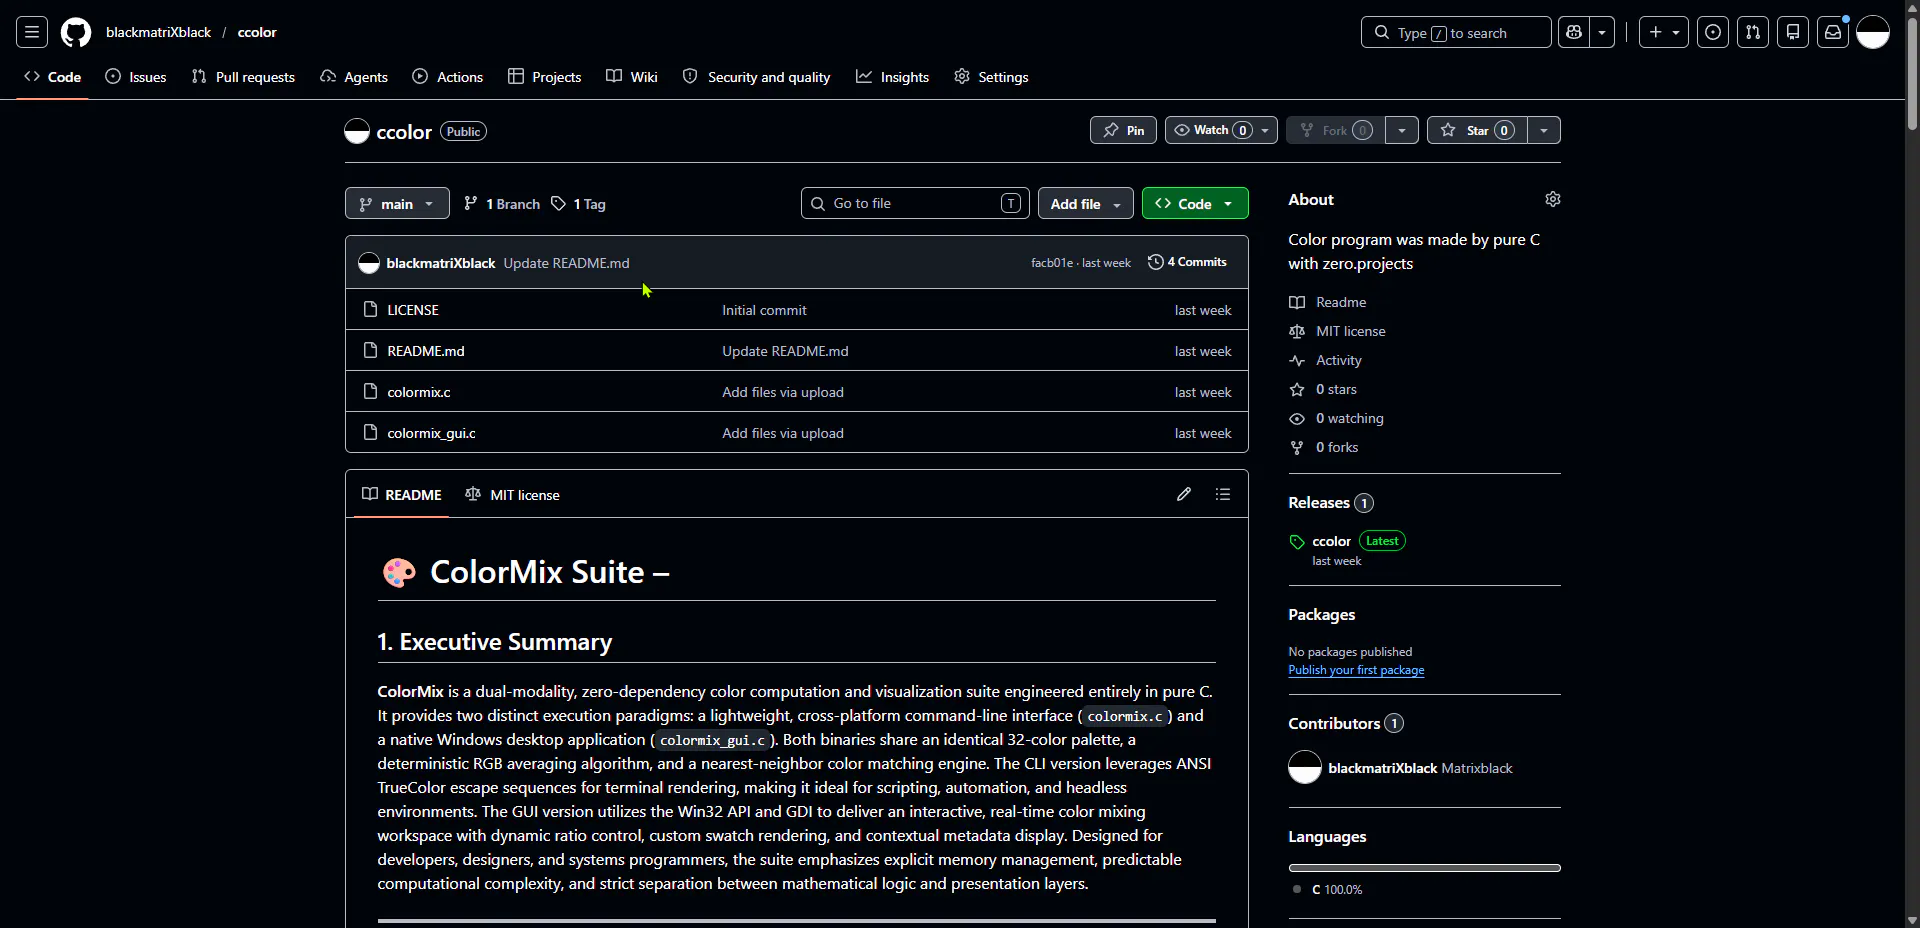Open the colormix.c file
The width and height of the screenshot is (1920, 928).
click(x=419, y=392)
